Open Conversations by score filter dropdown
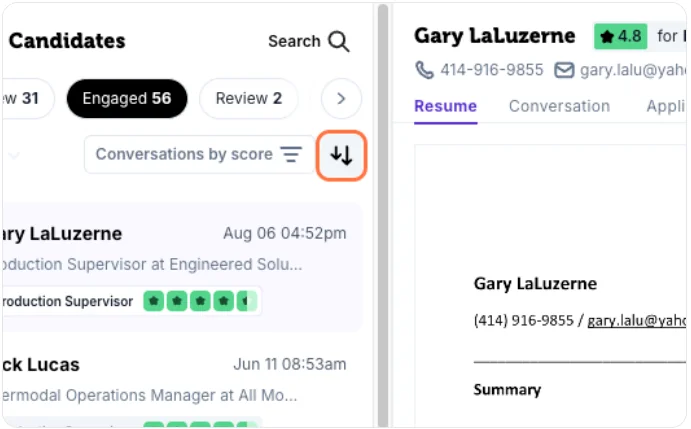The width and height of the screenshot is (691, 429). [x=199, y=154]
